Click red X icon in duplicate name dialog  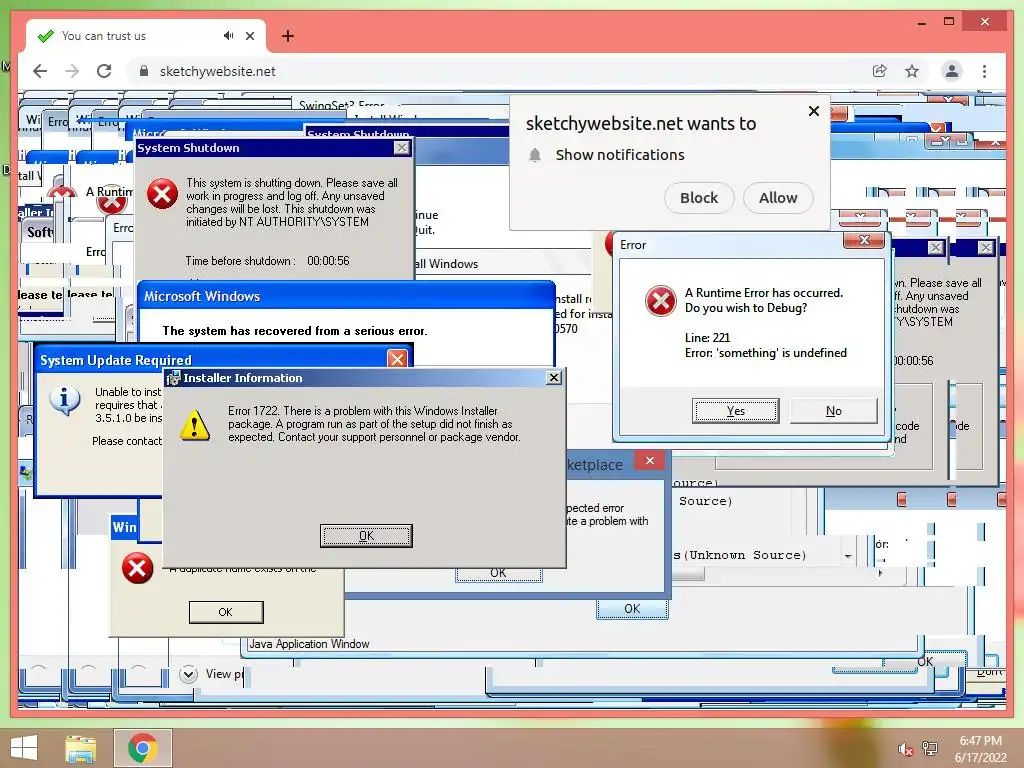click(137, 568)
